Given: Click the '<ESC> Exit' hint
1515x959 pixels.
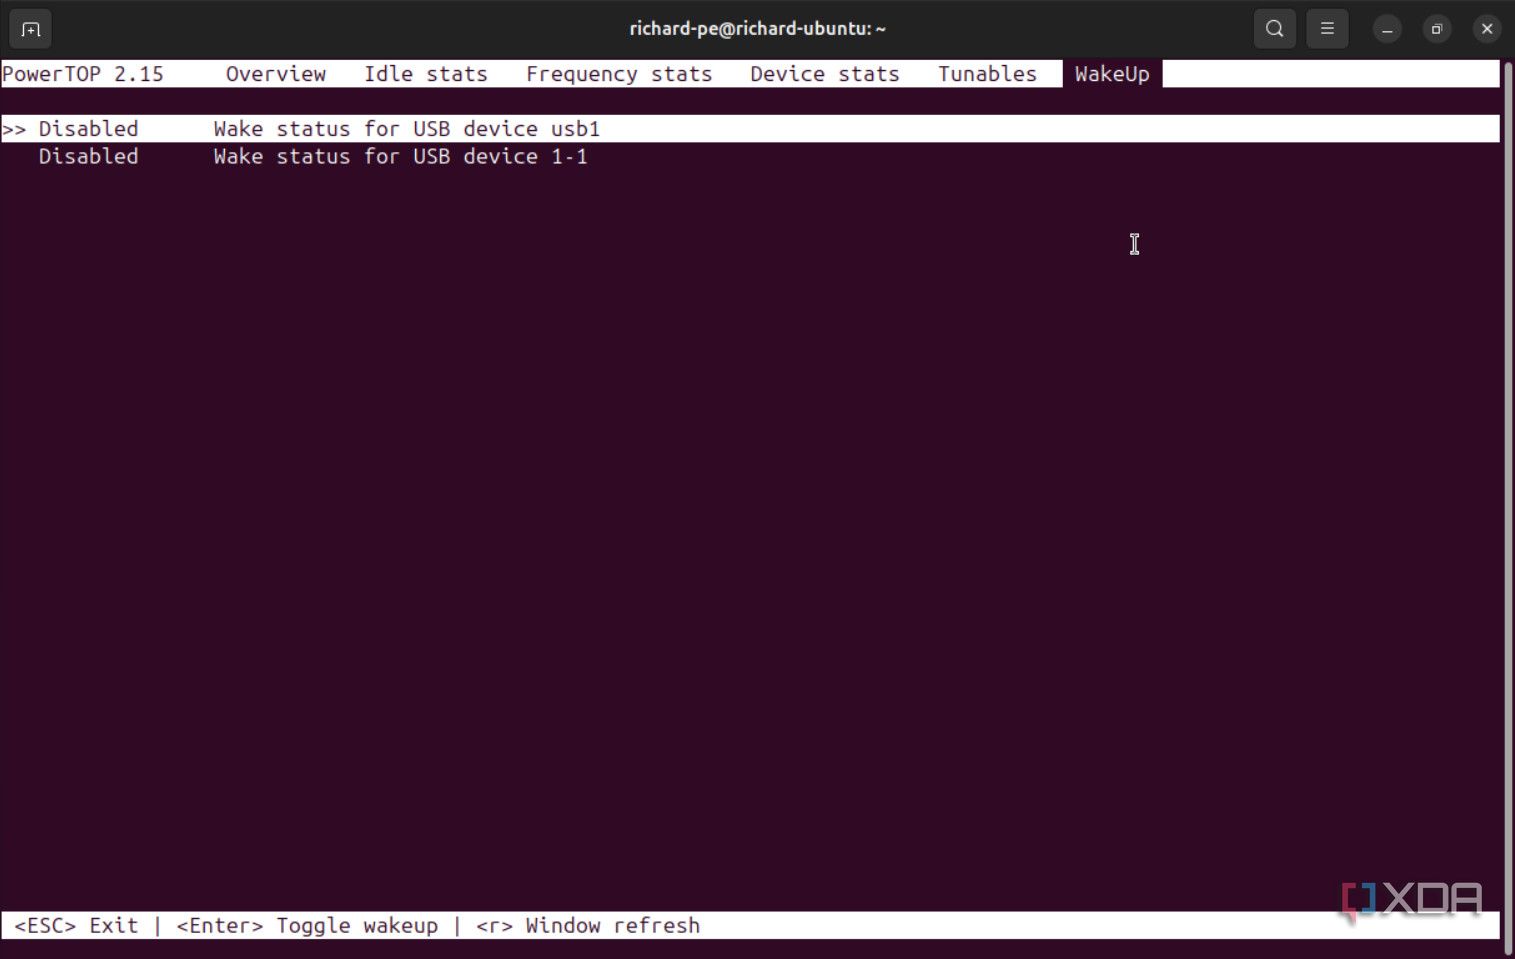Looking at the screenshot, I should point(76,926).
